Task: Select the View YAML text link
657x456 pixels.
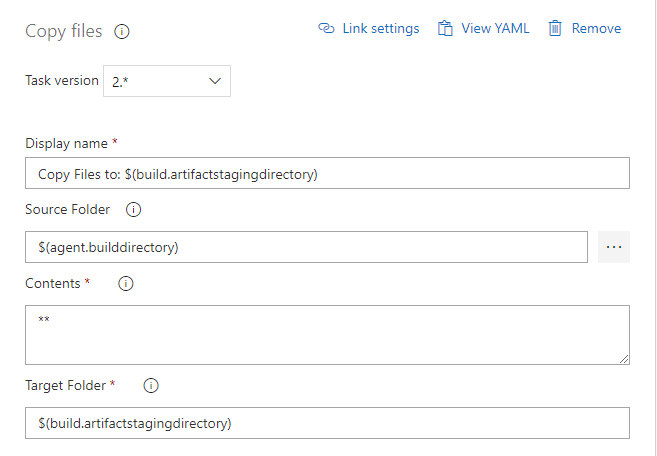Action: 495,29
